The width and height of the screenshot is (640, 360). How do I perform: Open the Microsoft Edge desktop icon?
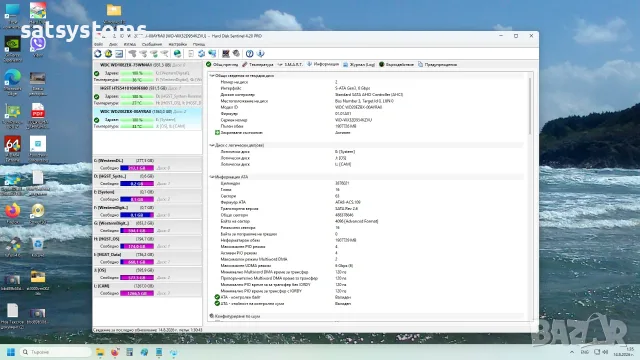[x=12, y=82]
